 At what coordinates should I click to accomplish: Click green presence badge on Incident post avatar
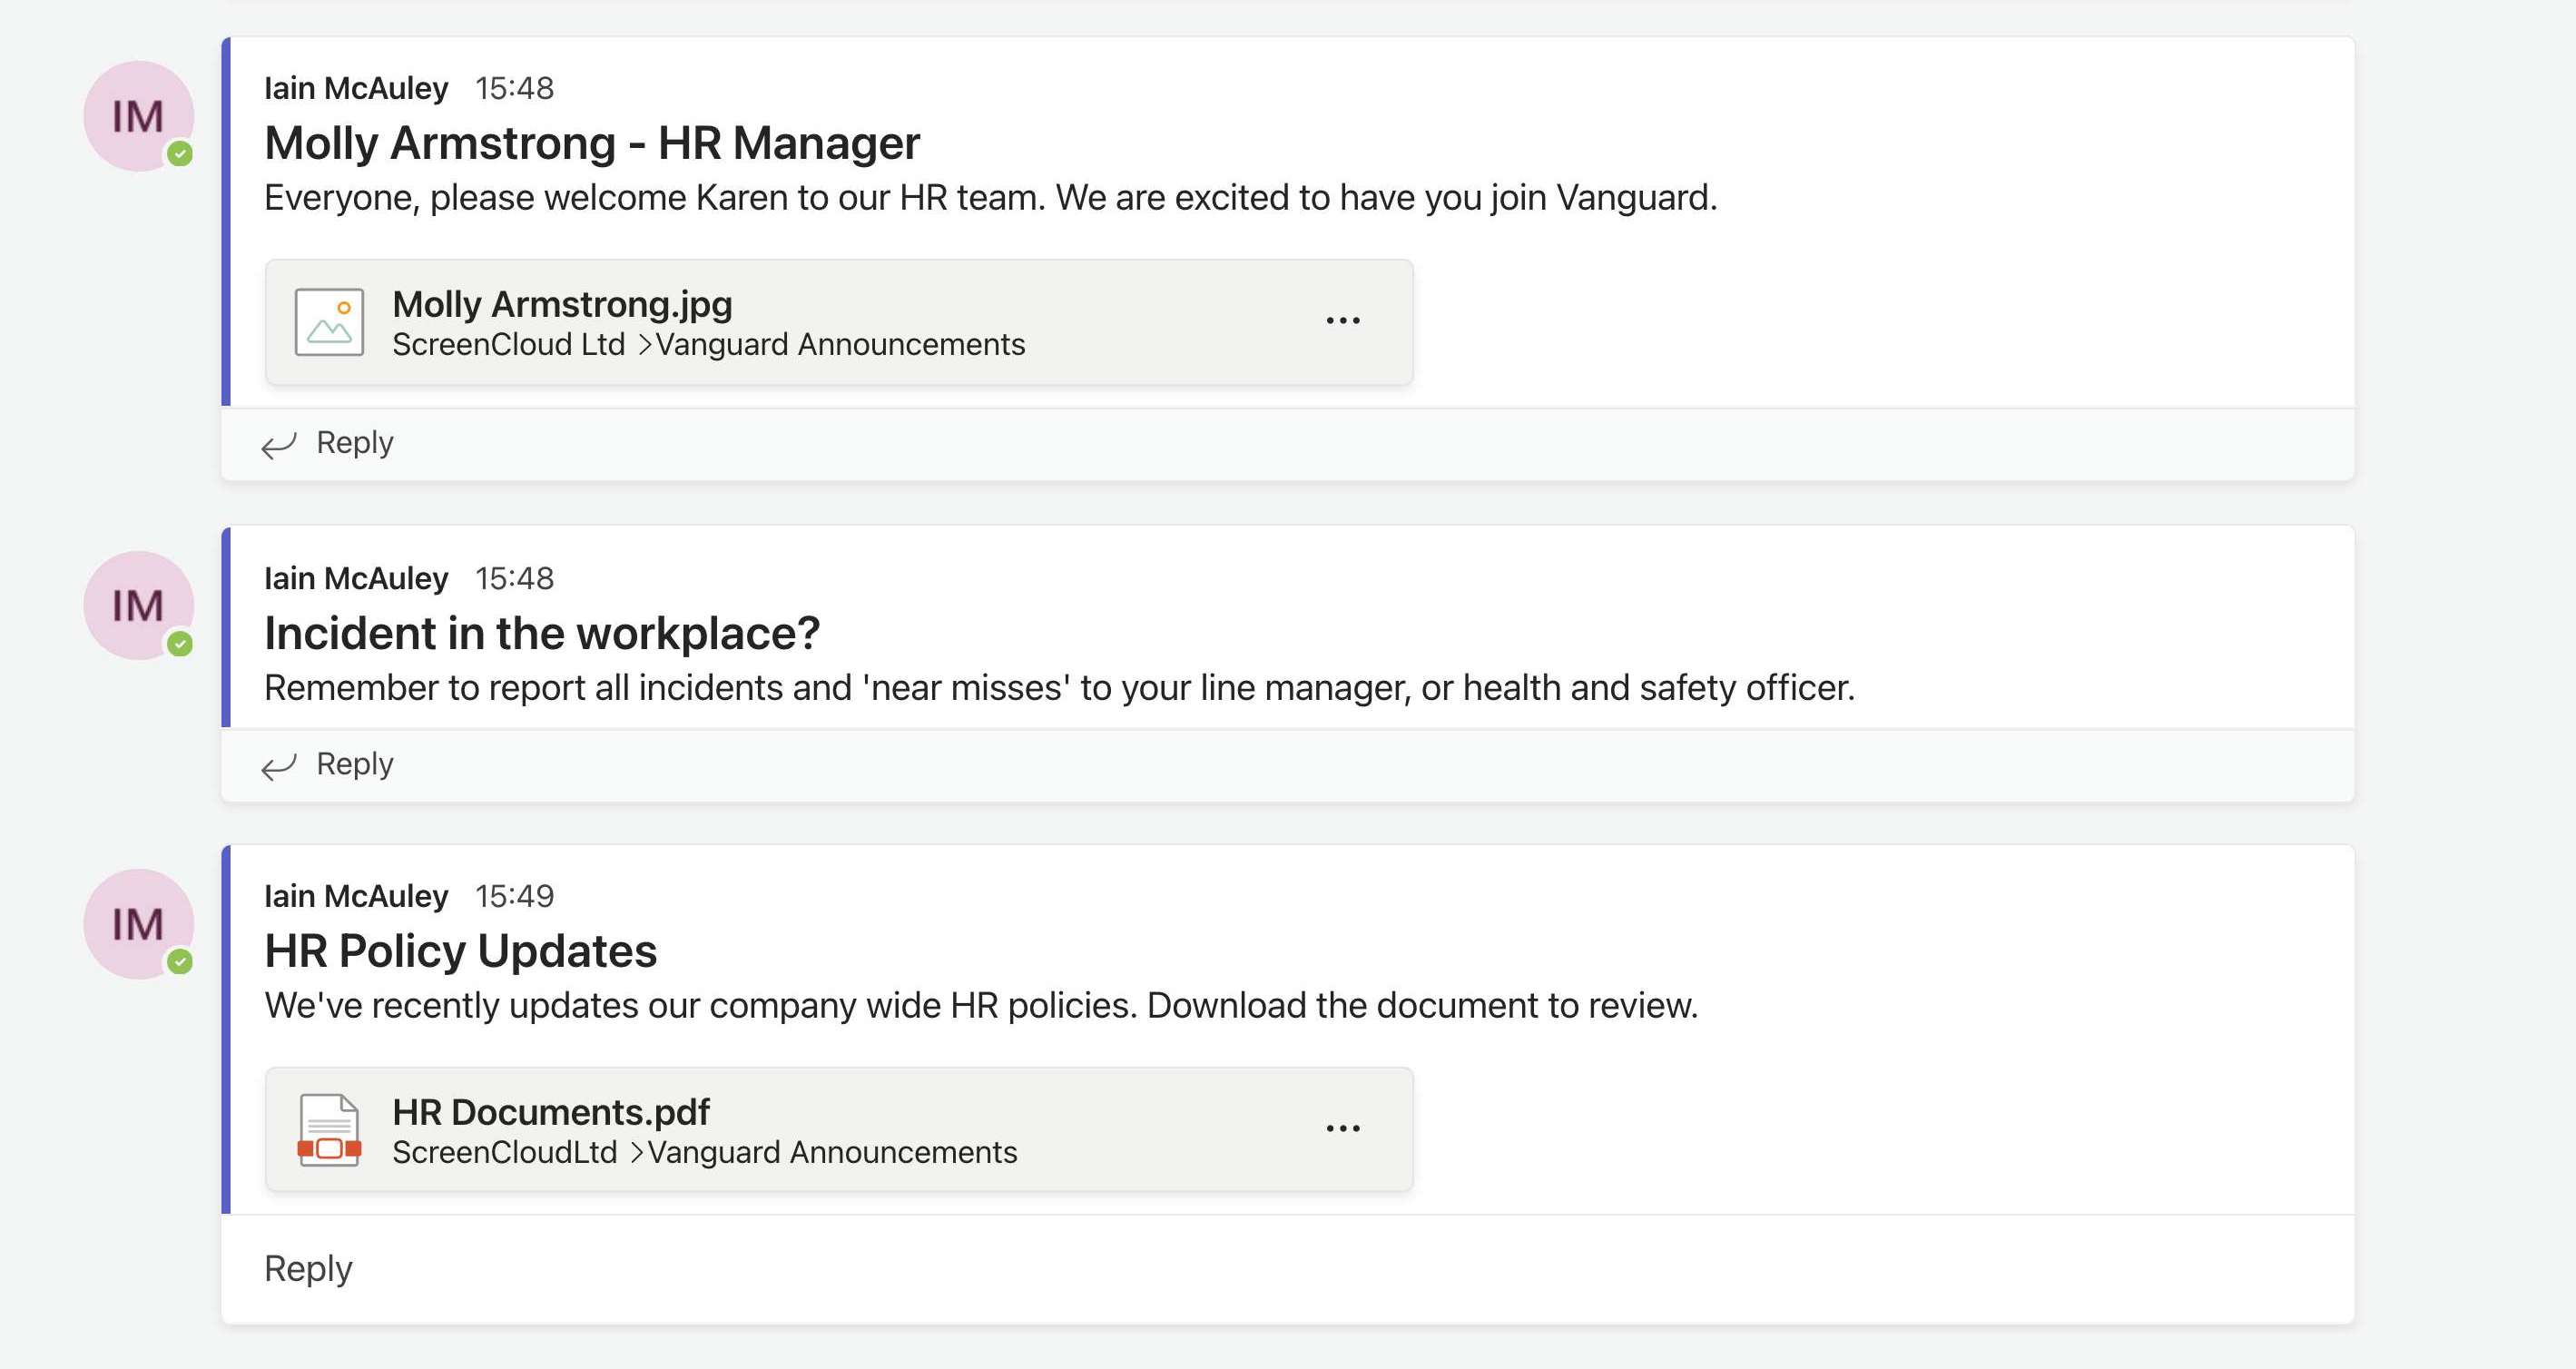pyautogui.click(x=180, y=643)
